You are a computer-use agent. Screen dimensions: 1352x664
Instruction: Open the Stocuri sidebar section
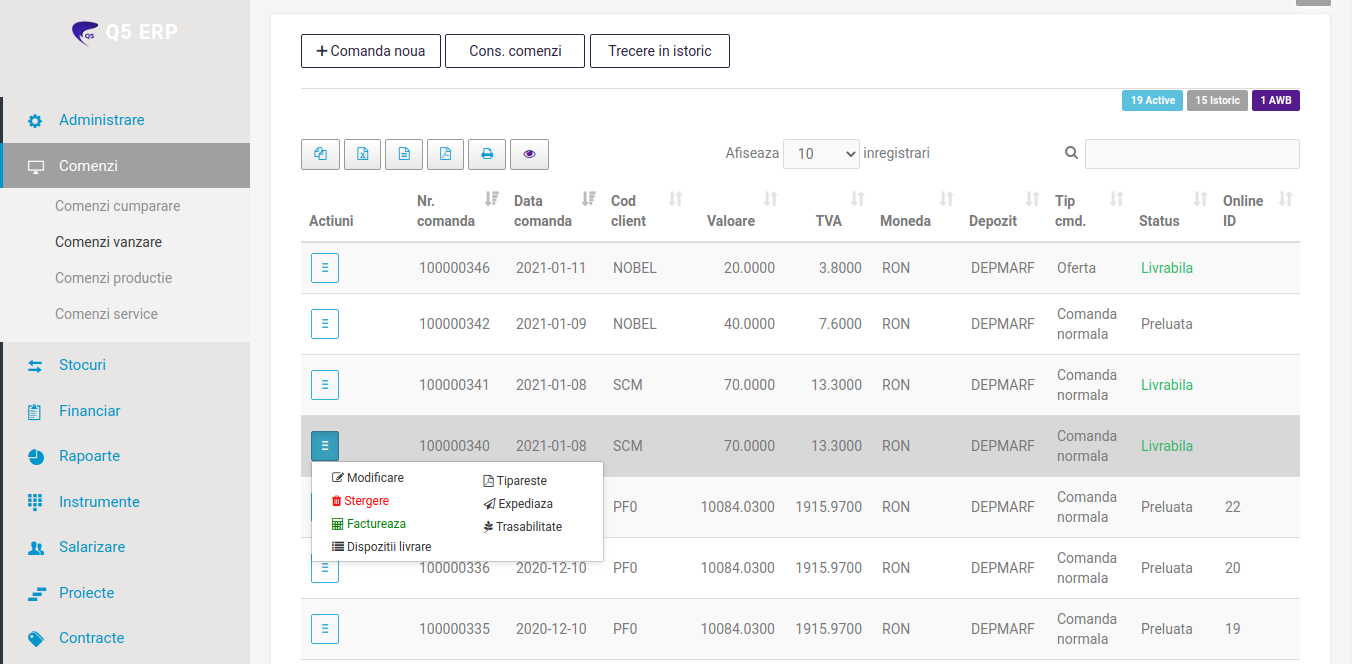[82, 365]
